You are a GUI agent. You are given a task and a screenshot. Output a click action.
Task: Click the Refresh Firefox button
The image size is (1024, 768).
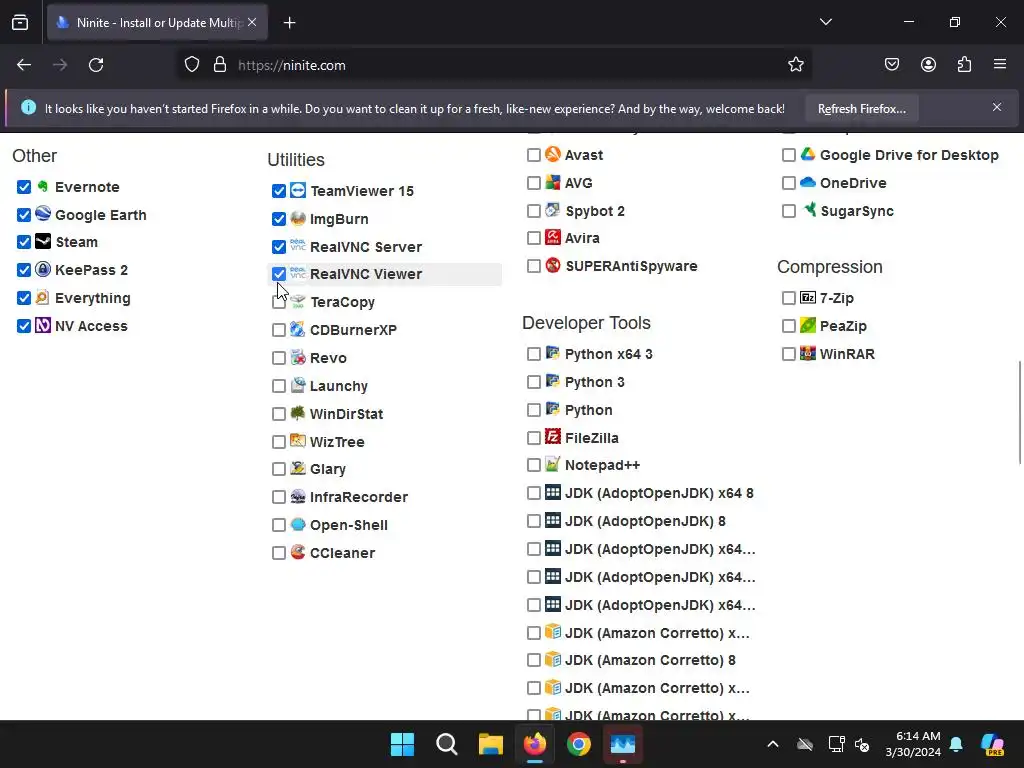click(x=861, y=108)
